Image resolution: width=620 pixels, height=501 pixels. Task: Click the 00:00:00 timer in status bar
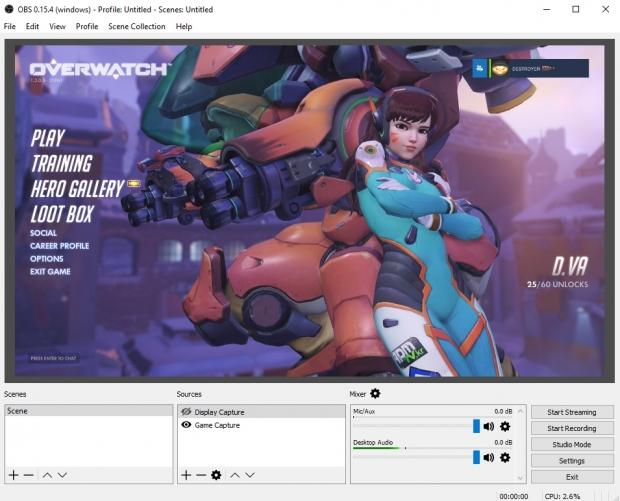pyautogui.click(x=514, y=496)
